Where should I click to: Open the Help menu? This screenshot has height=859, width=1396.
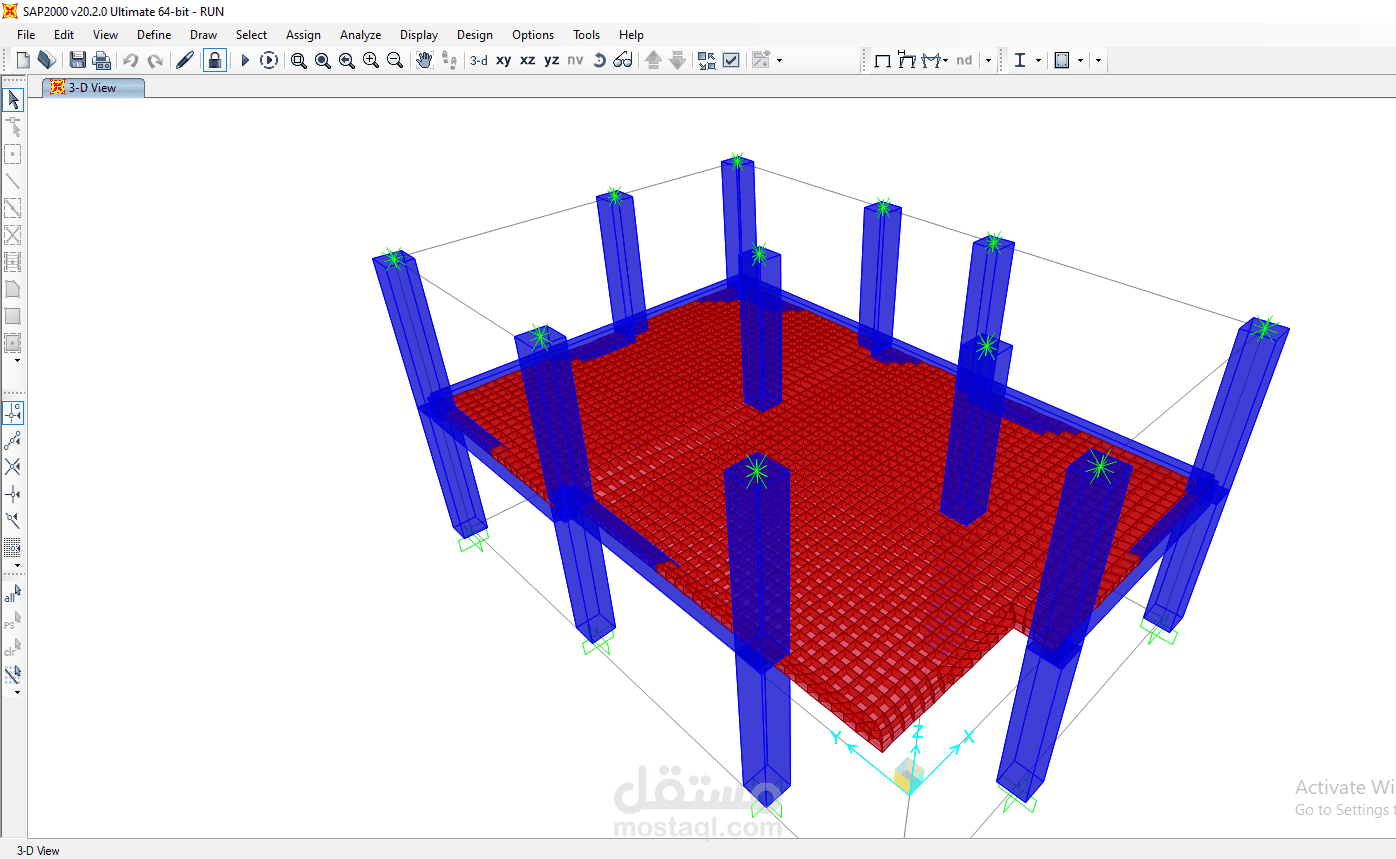click(x=631, y=34)
